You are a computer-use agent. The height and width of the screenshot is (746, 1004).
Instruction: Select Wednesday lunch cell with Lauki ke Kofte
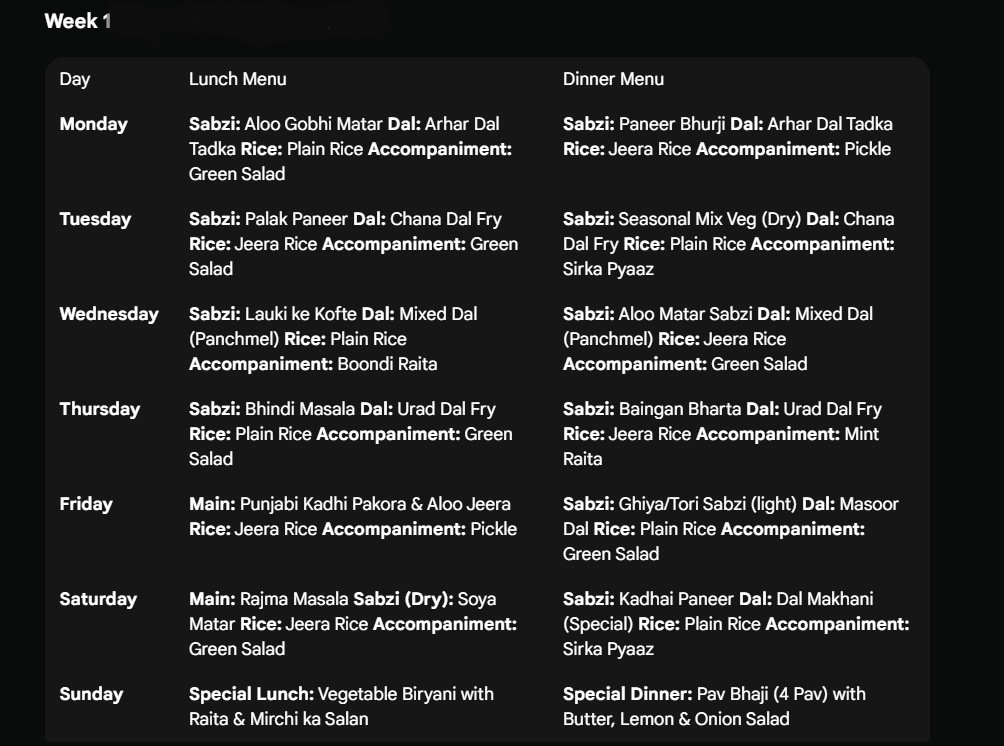tap(333, 339)
